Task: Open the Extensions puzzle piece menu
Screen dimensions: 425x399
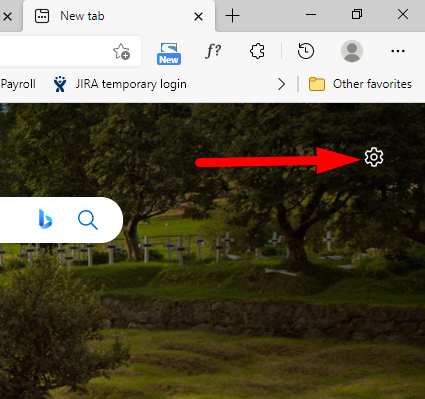Action: coord(257,51)
